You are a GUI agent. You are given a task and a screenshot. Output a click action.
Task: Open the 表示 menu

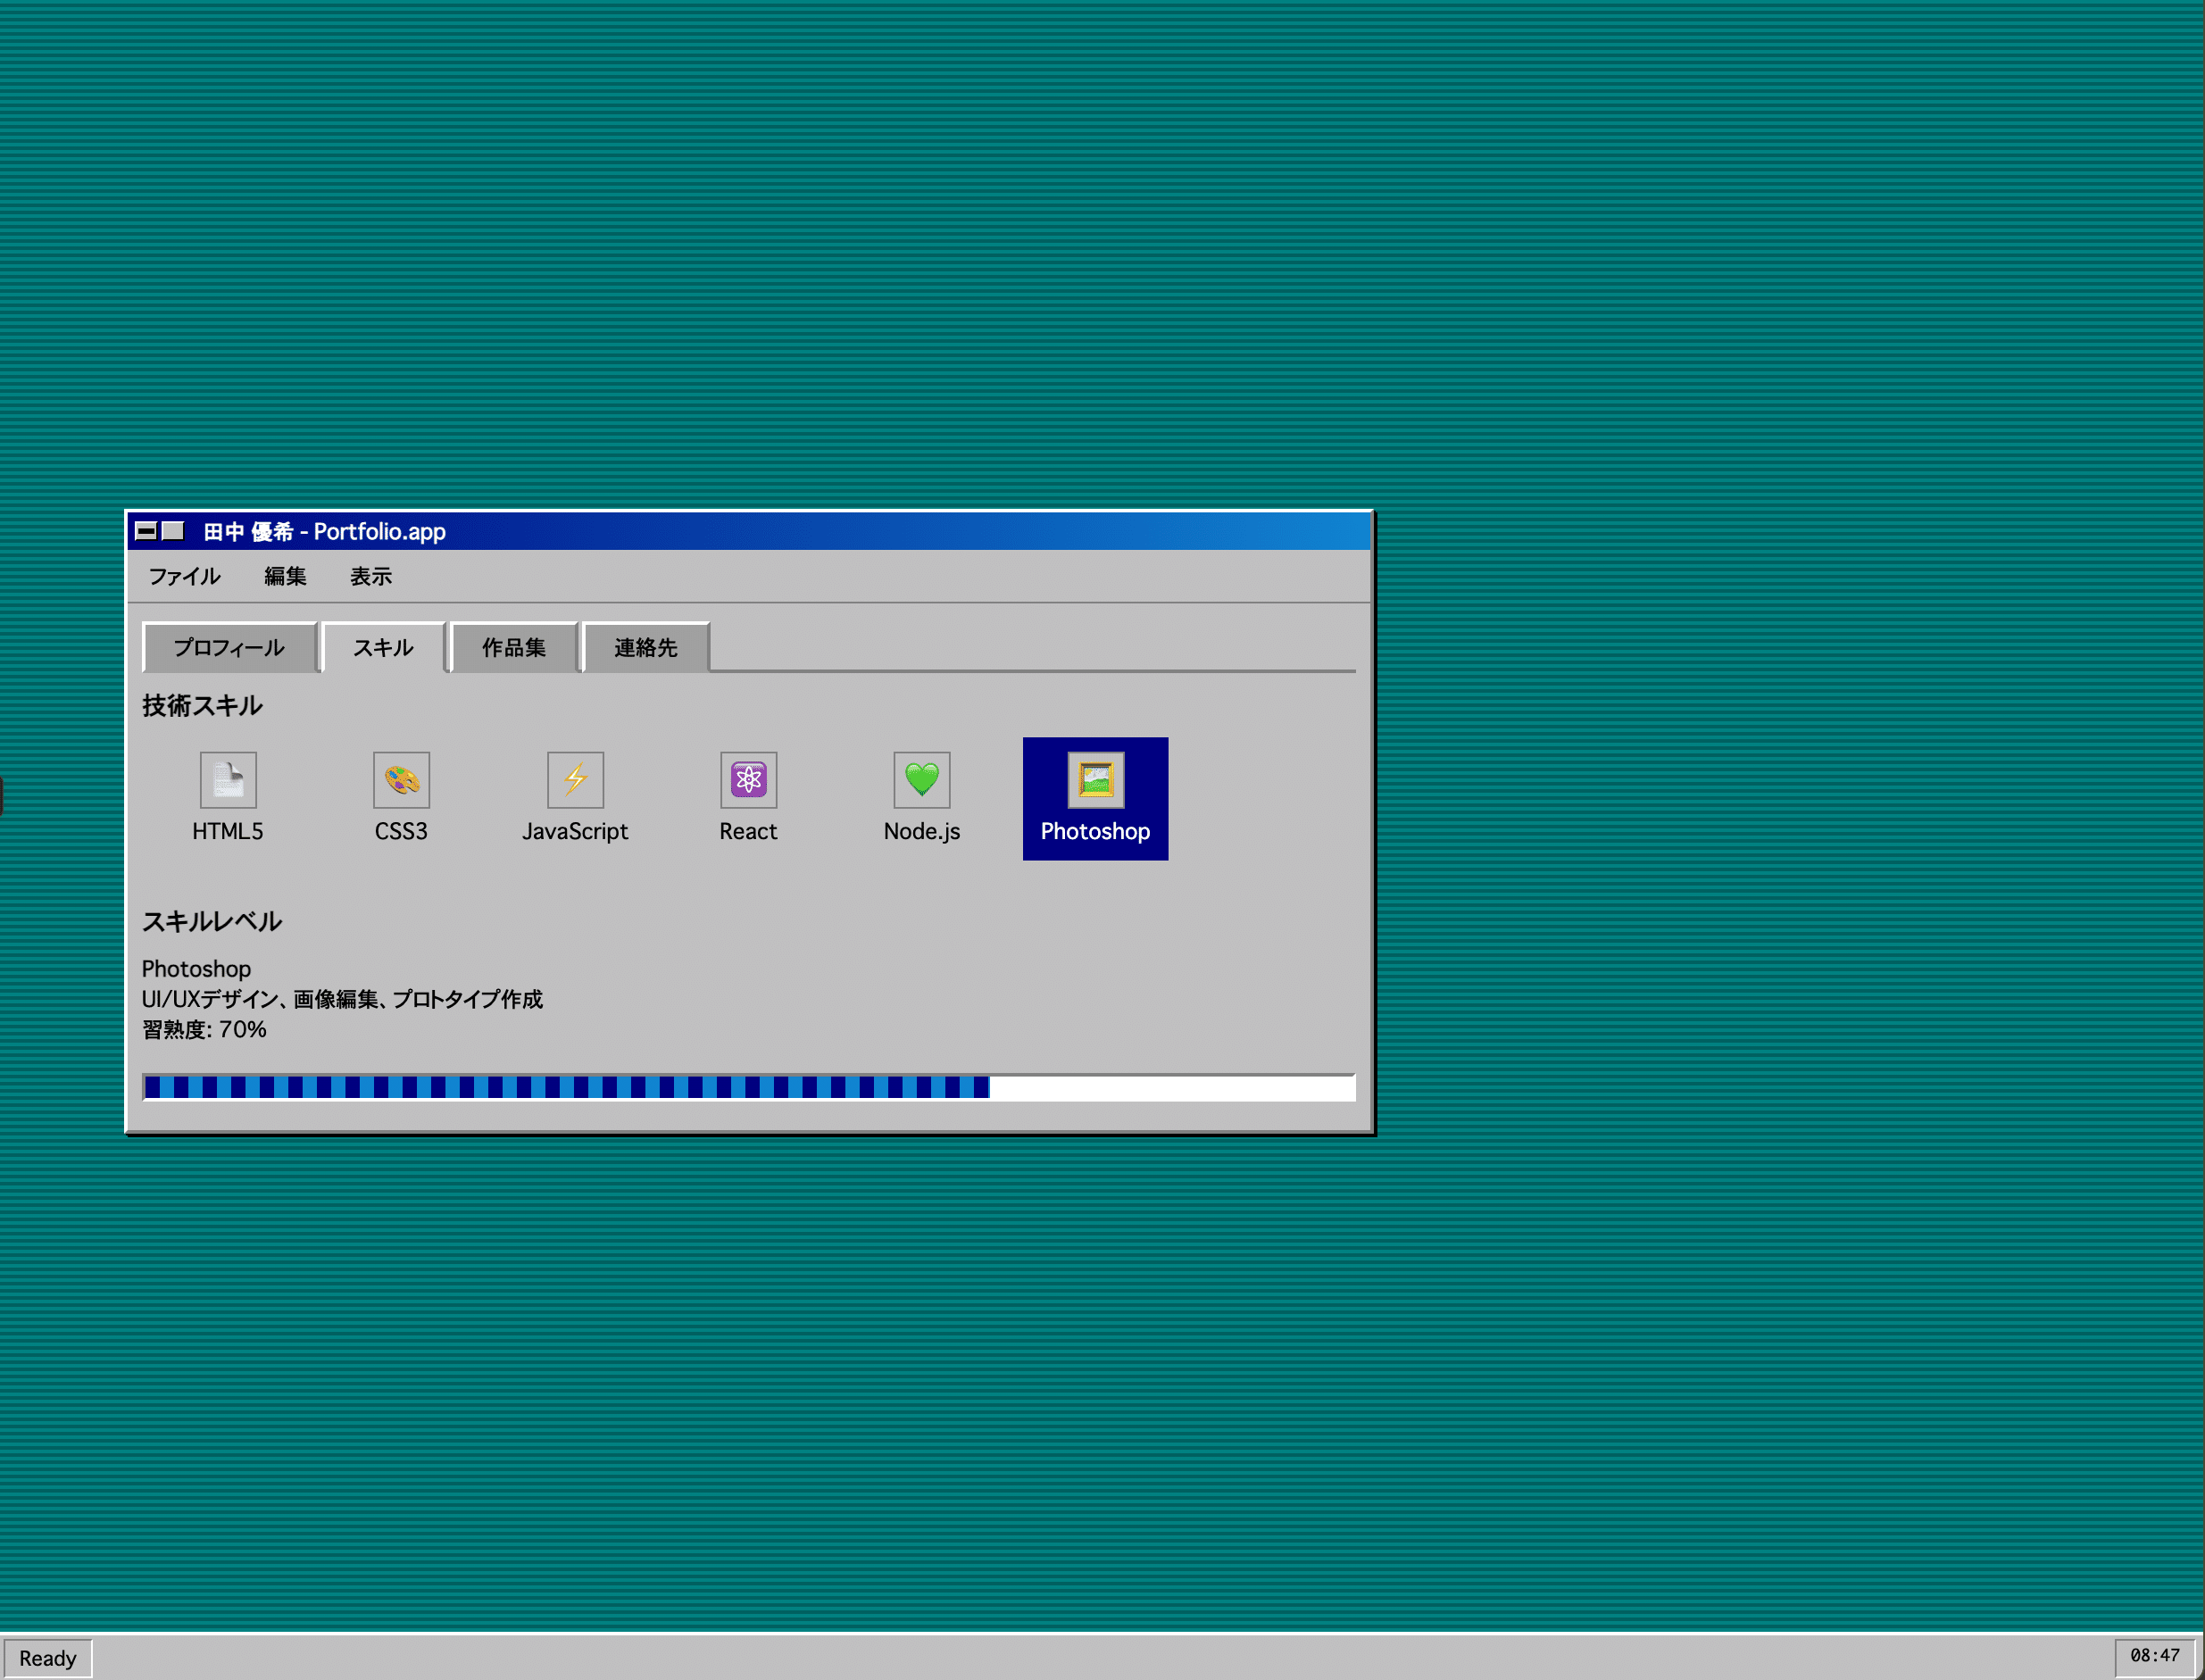point(370,577)
